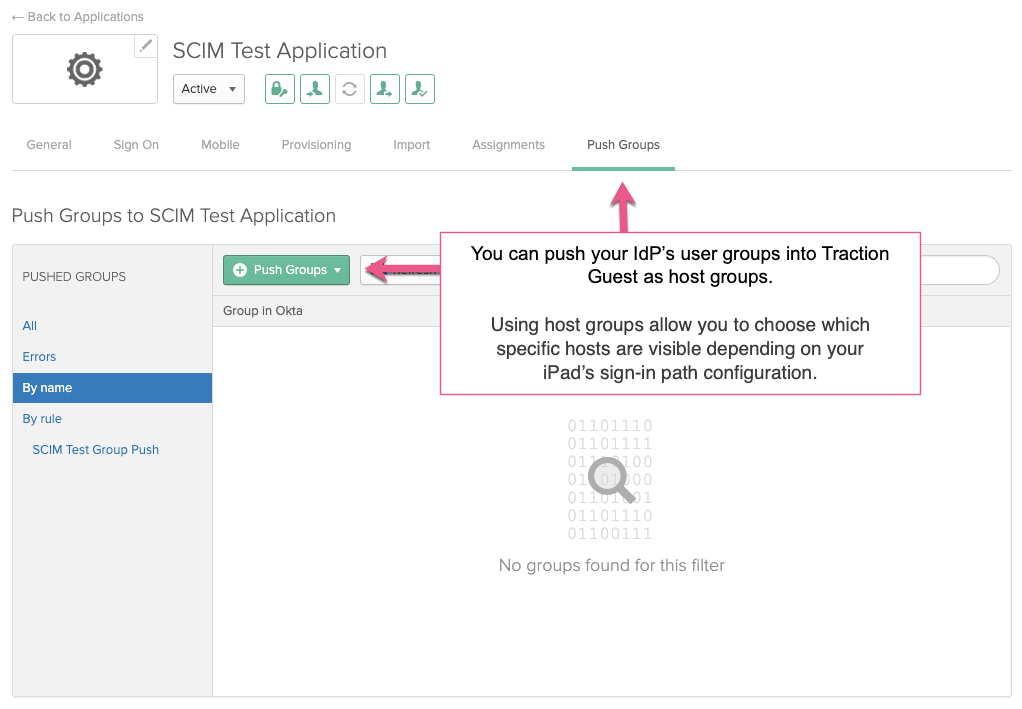Image resolution: width=1022 pixels, height=709 pixels.
Task: Select the Errors filter in the sidebar
Action: [x=39, y=356]
